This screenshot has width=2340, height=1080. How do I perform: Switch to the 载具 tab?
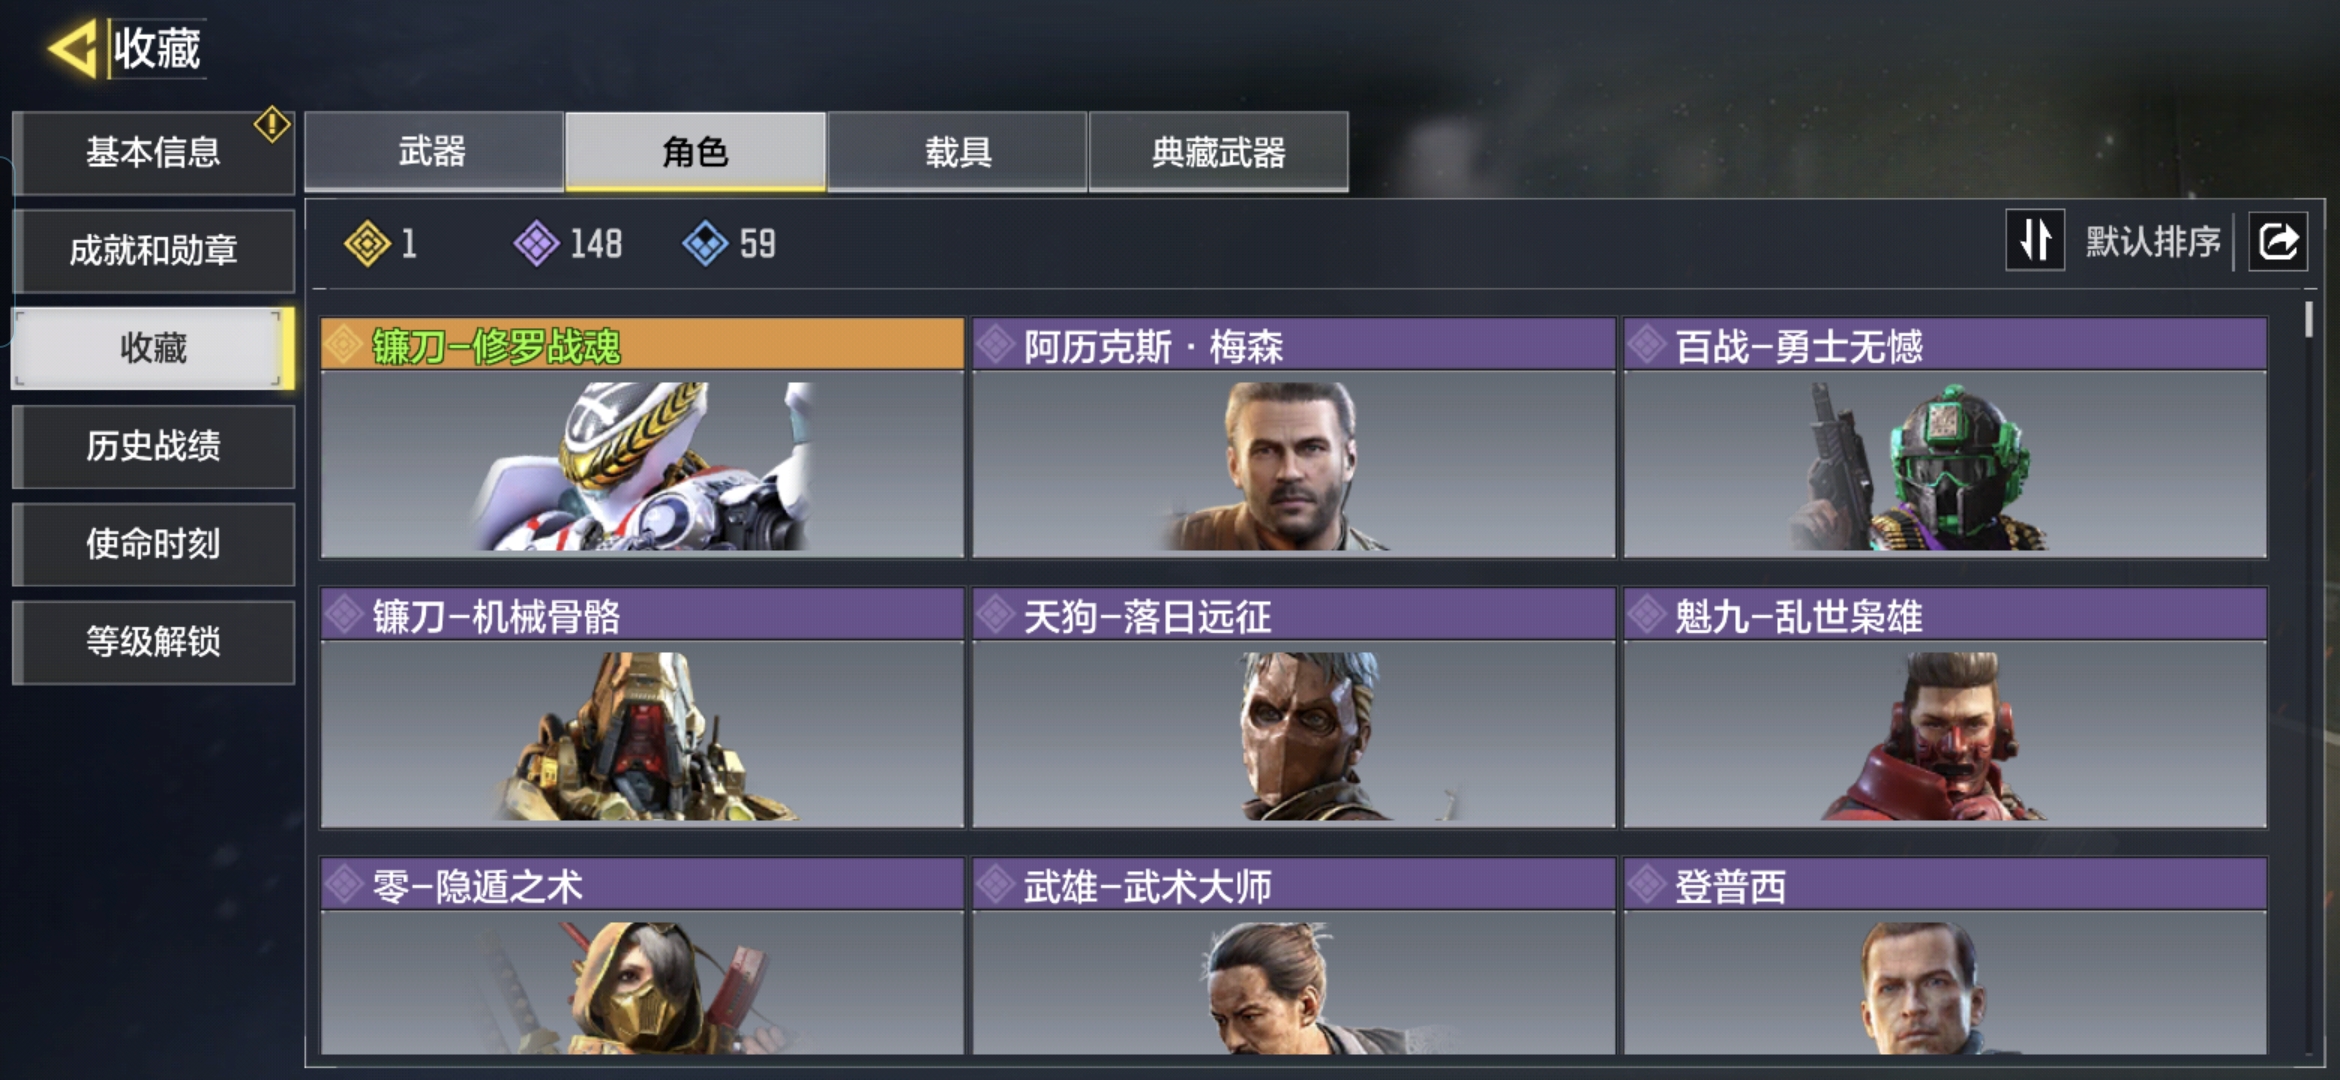pyautogui.click(x=957, y=151)
